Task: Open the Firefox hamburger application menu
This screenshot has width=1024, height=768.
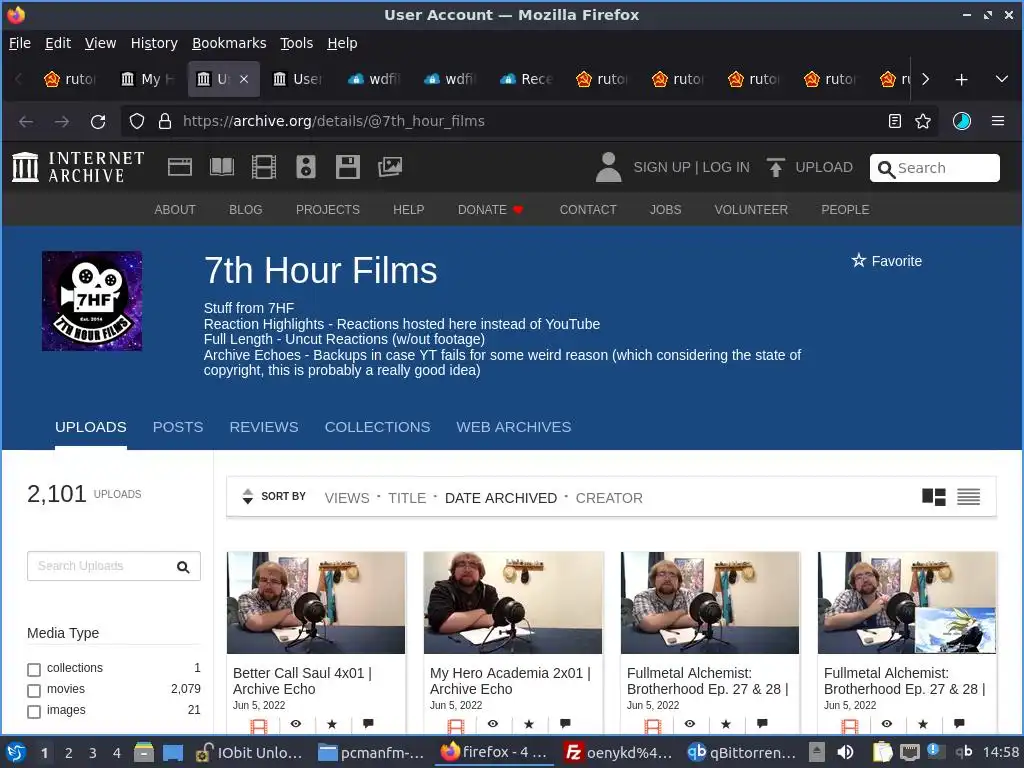Action: pos(998,121)
